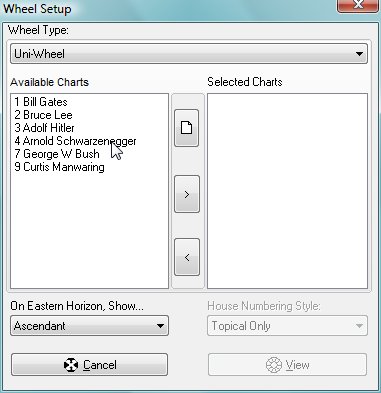Close the Wheel Setup window
This screenshot has height=393, width=381.
tap(358, 6)
